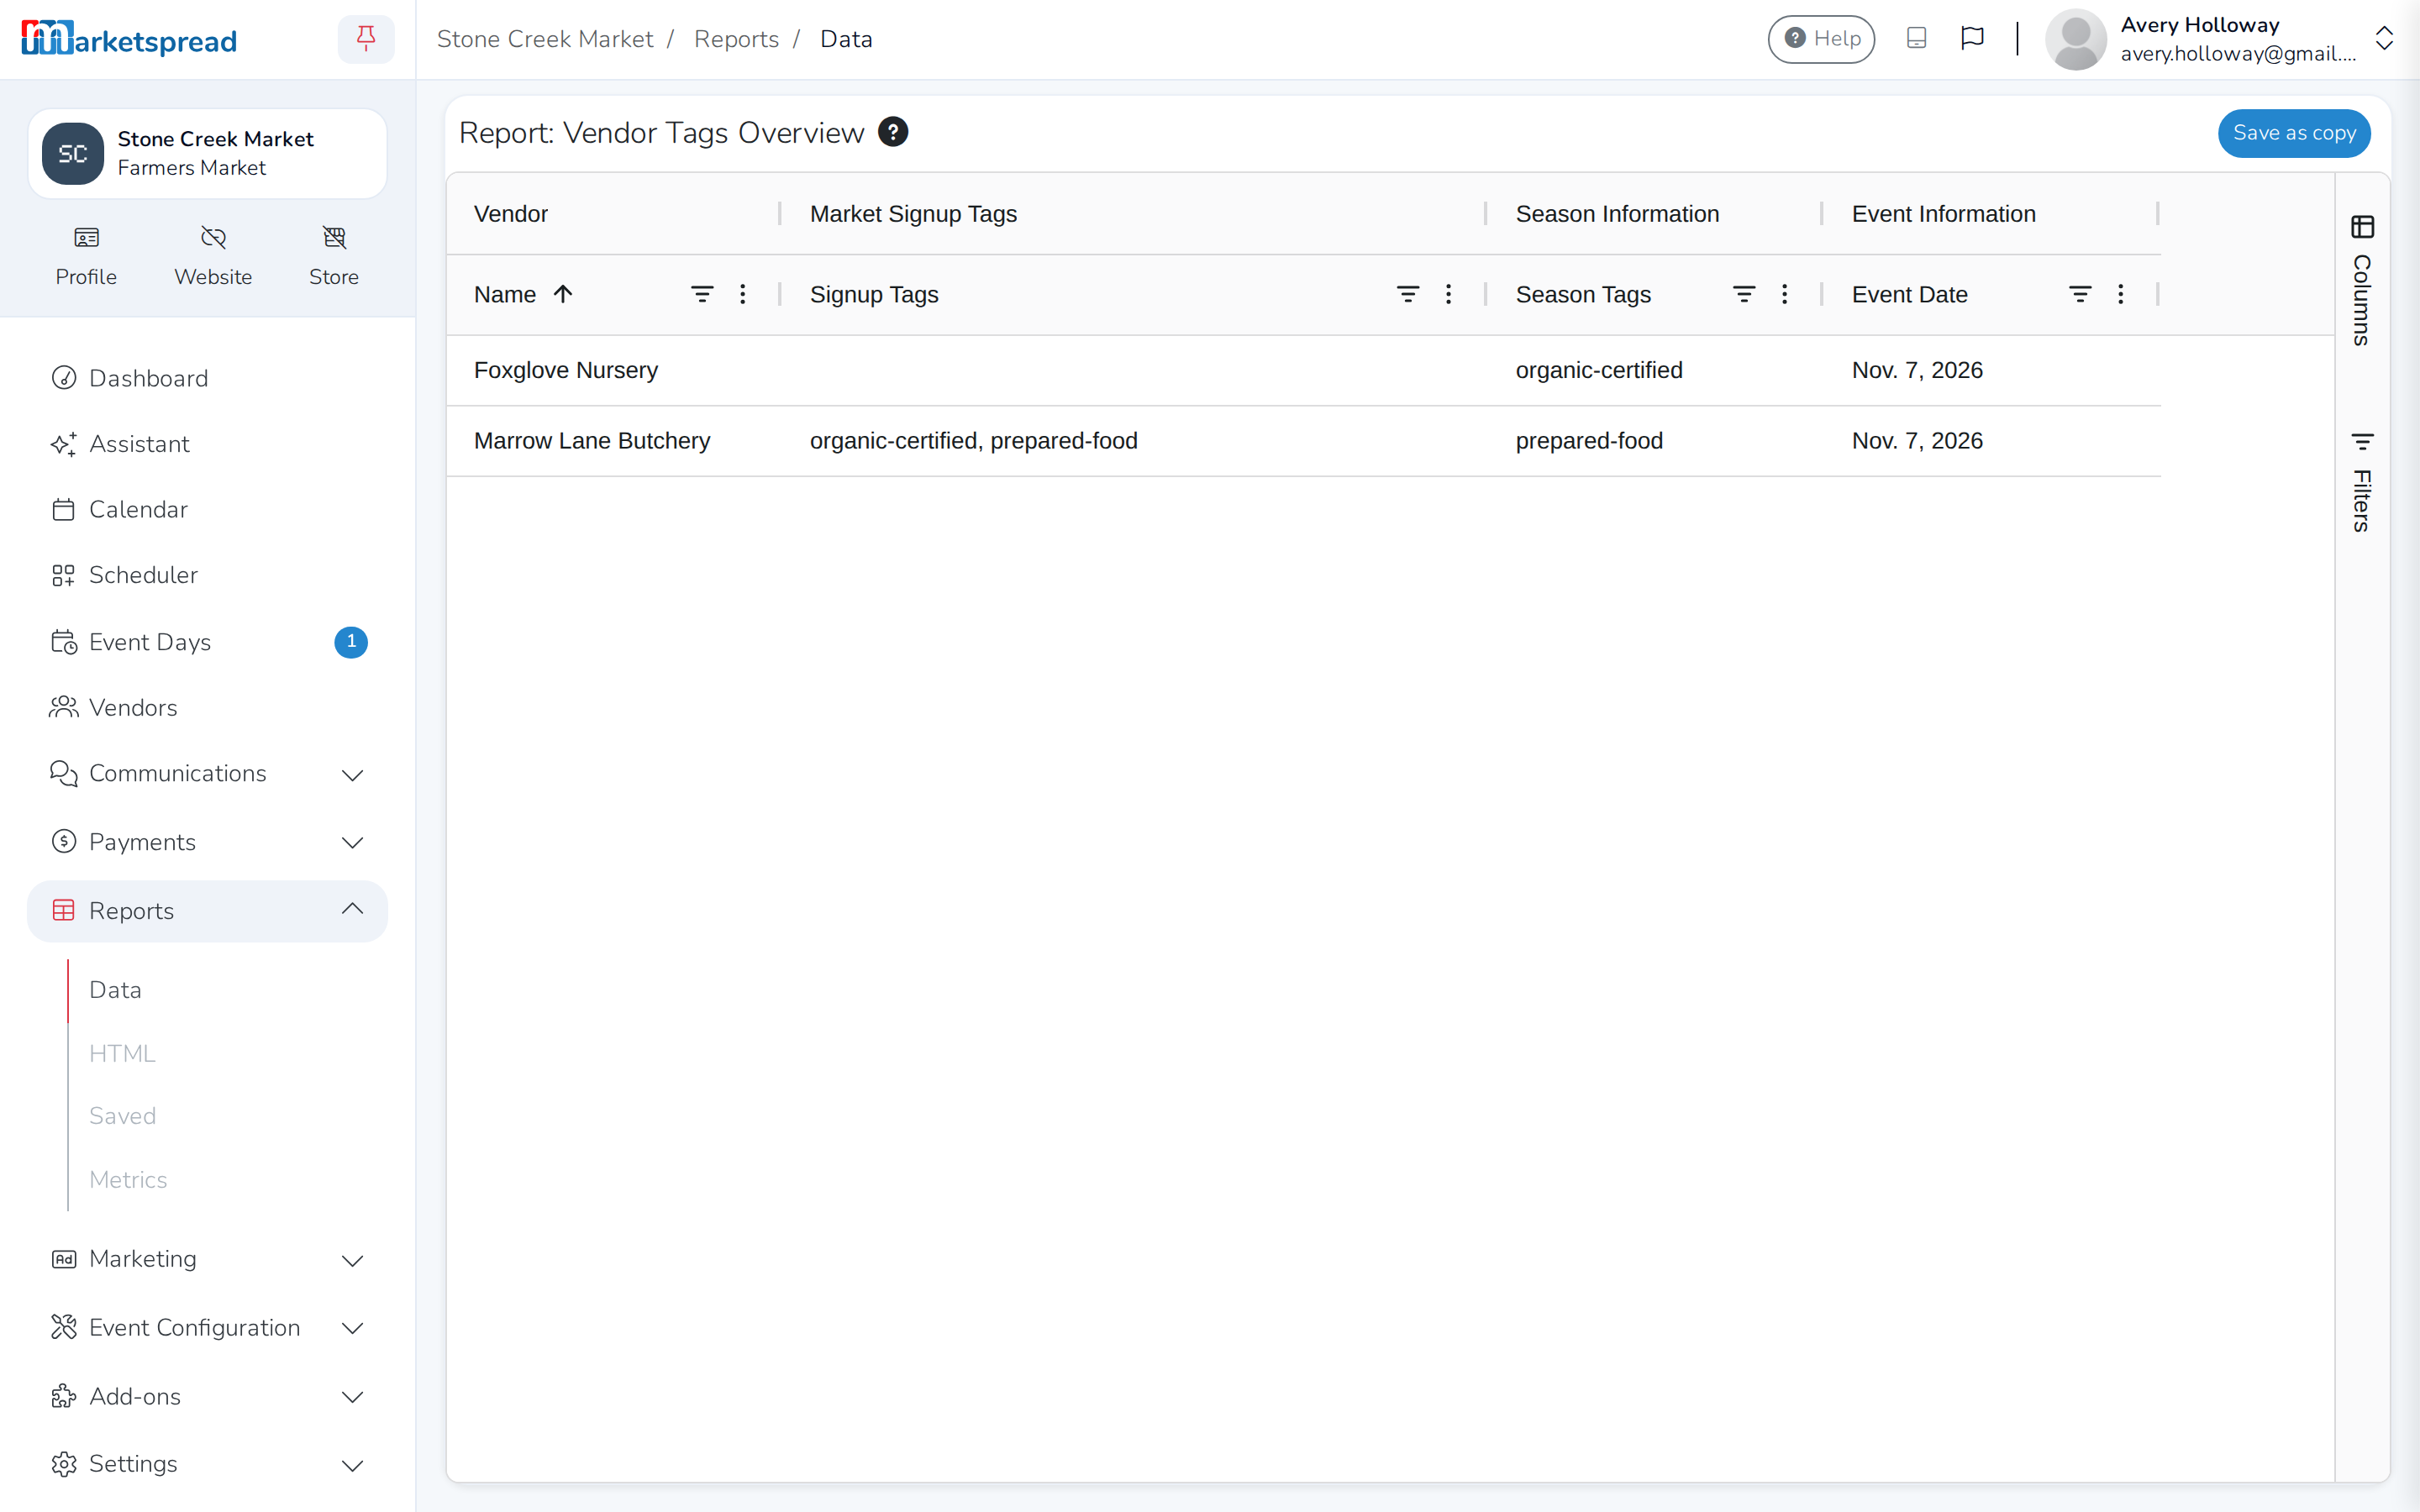Screen dimensions: 2420x1512
Task: Click the pin sidebar icon
Action: (x=366, y=39)
